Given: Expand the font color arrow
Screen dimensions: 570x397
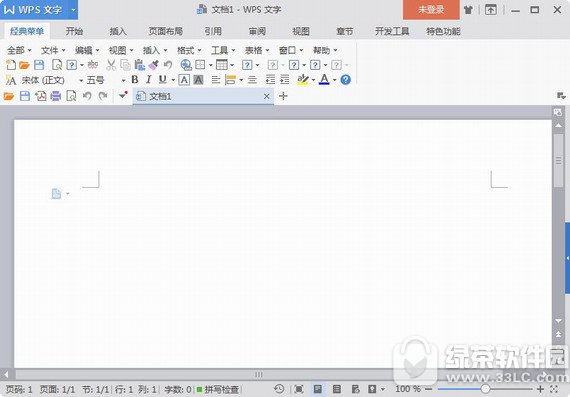Looking at the screenshot, I should point(334,80).
